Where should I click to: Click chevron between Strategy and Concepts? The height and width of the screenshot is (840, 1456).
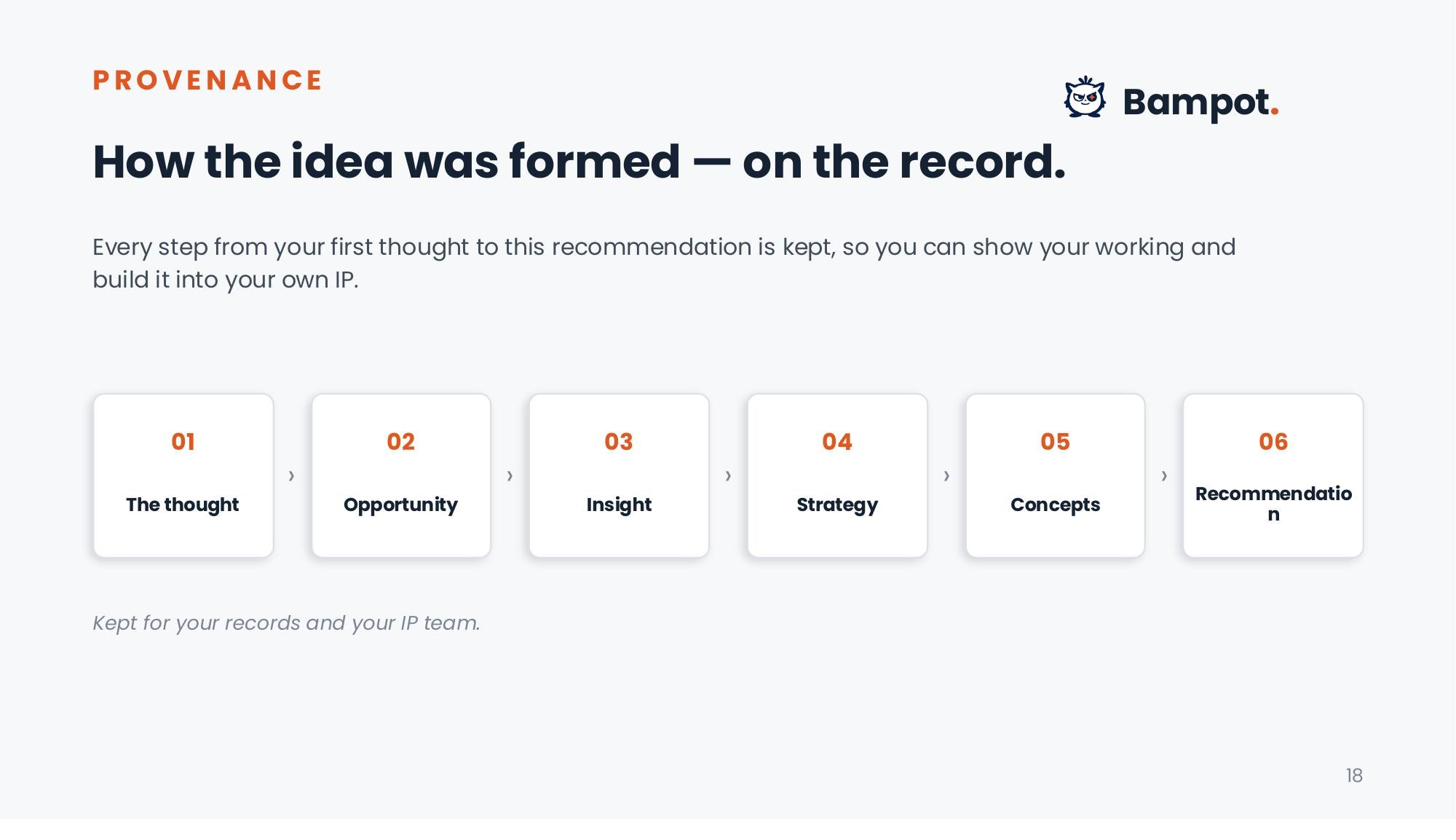click(x=946, y=476)
